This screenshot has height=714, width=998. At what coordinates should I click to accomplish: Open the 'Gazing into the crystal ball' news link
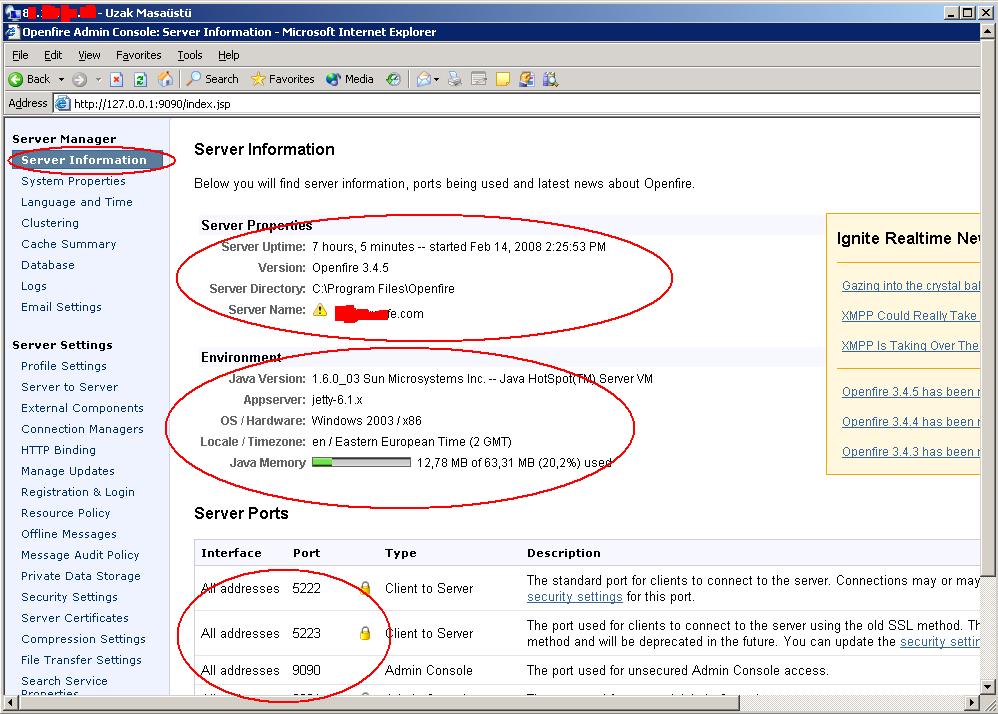point(911,286)
